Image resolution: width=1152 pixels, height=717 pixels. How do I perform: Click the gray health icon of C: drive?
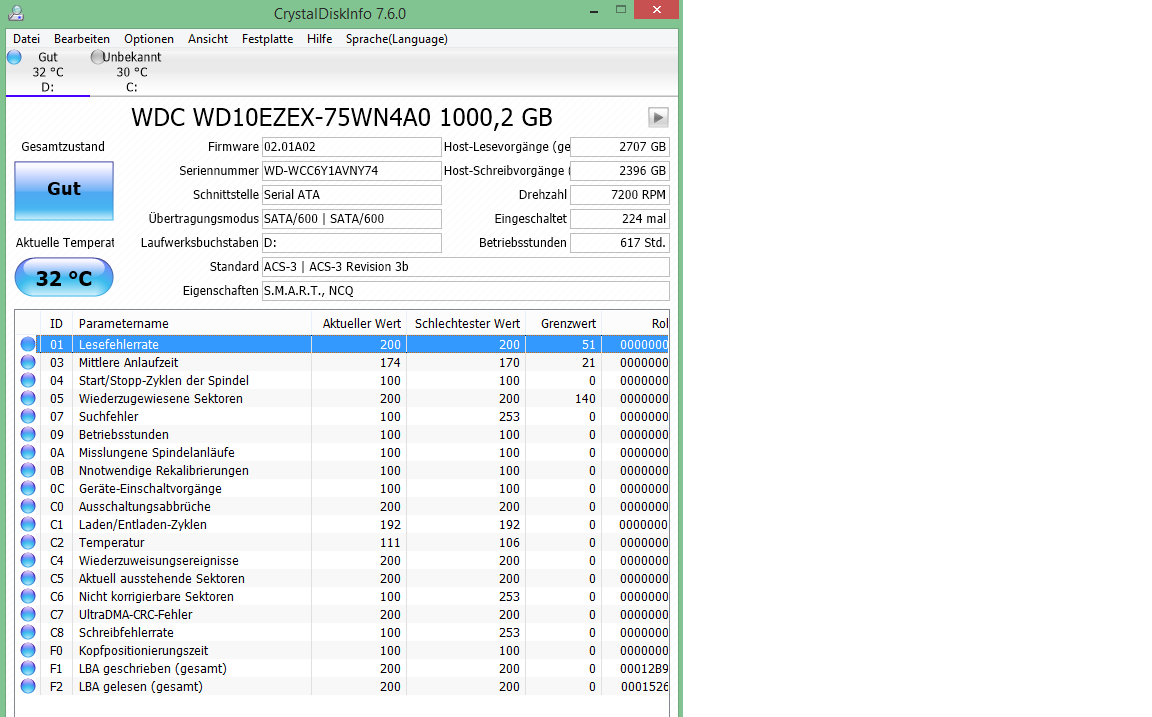point(97,57)
